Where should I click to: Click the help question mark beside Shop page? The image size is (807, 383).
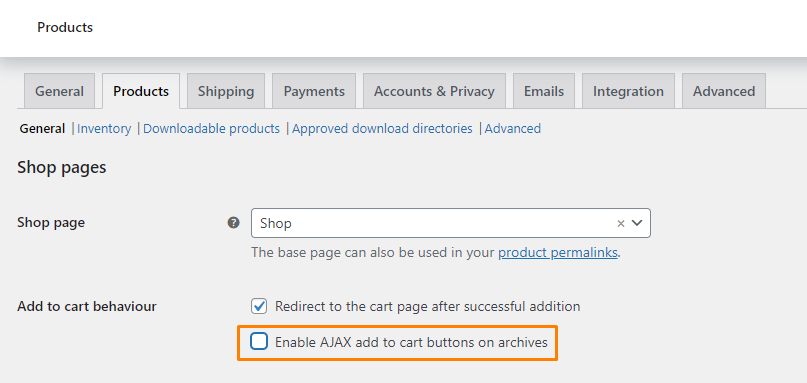[x=234, y=223]
